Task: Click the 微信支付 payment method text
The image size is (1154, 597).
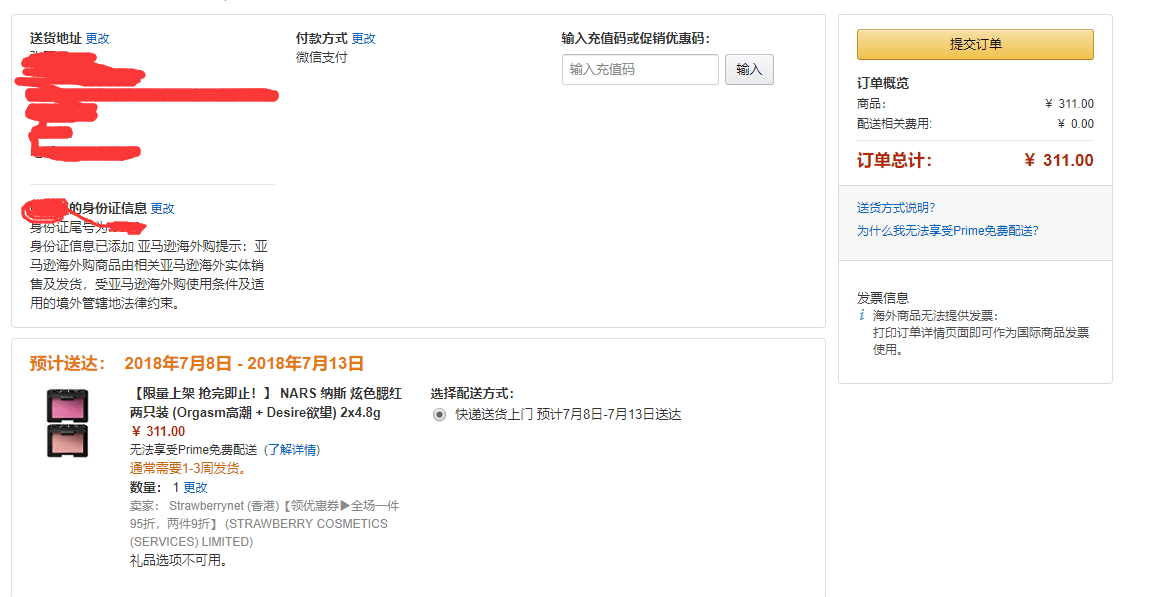Action: point(322,57)
